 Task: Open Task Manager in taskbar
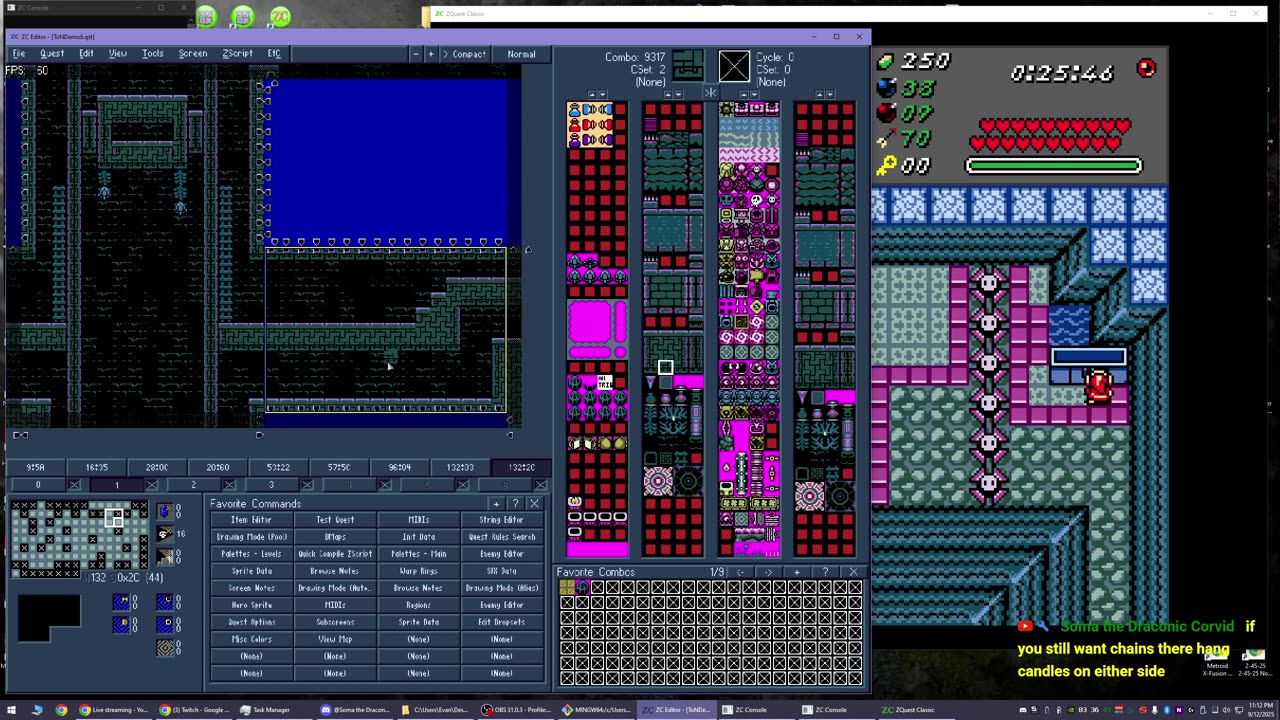(x=265, y=710)
